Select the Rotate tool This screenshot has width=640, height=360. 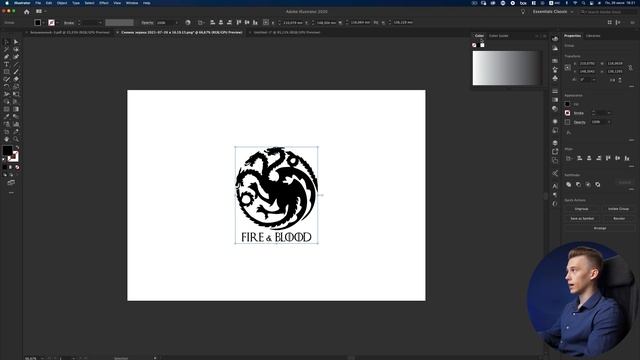tap(6, 87)
